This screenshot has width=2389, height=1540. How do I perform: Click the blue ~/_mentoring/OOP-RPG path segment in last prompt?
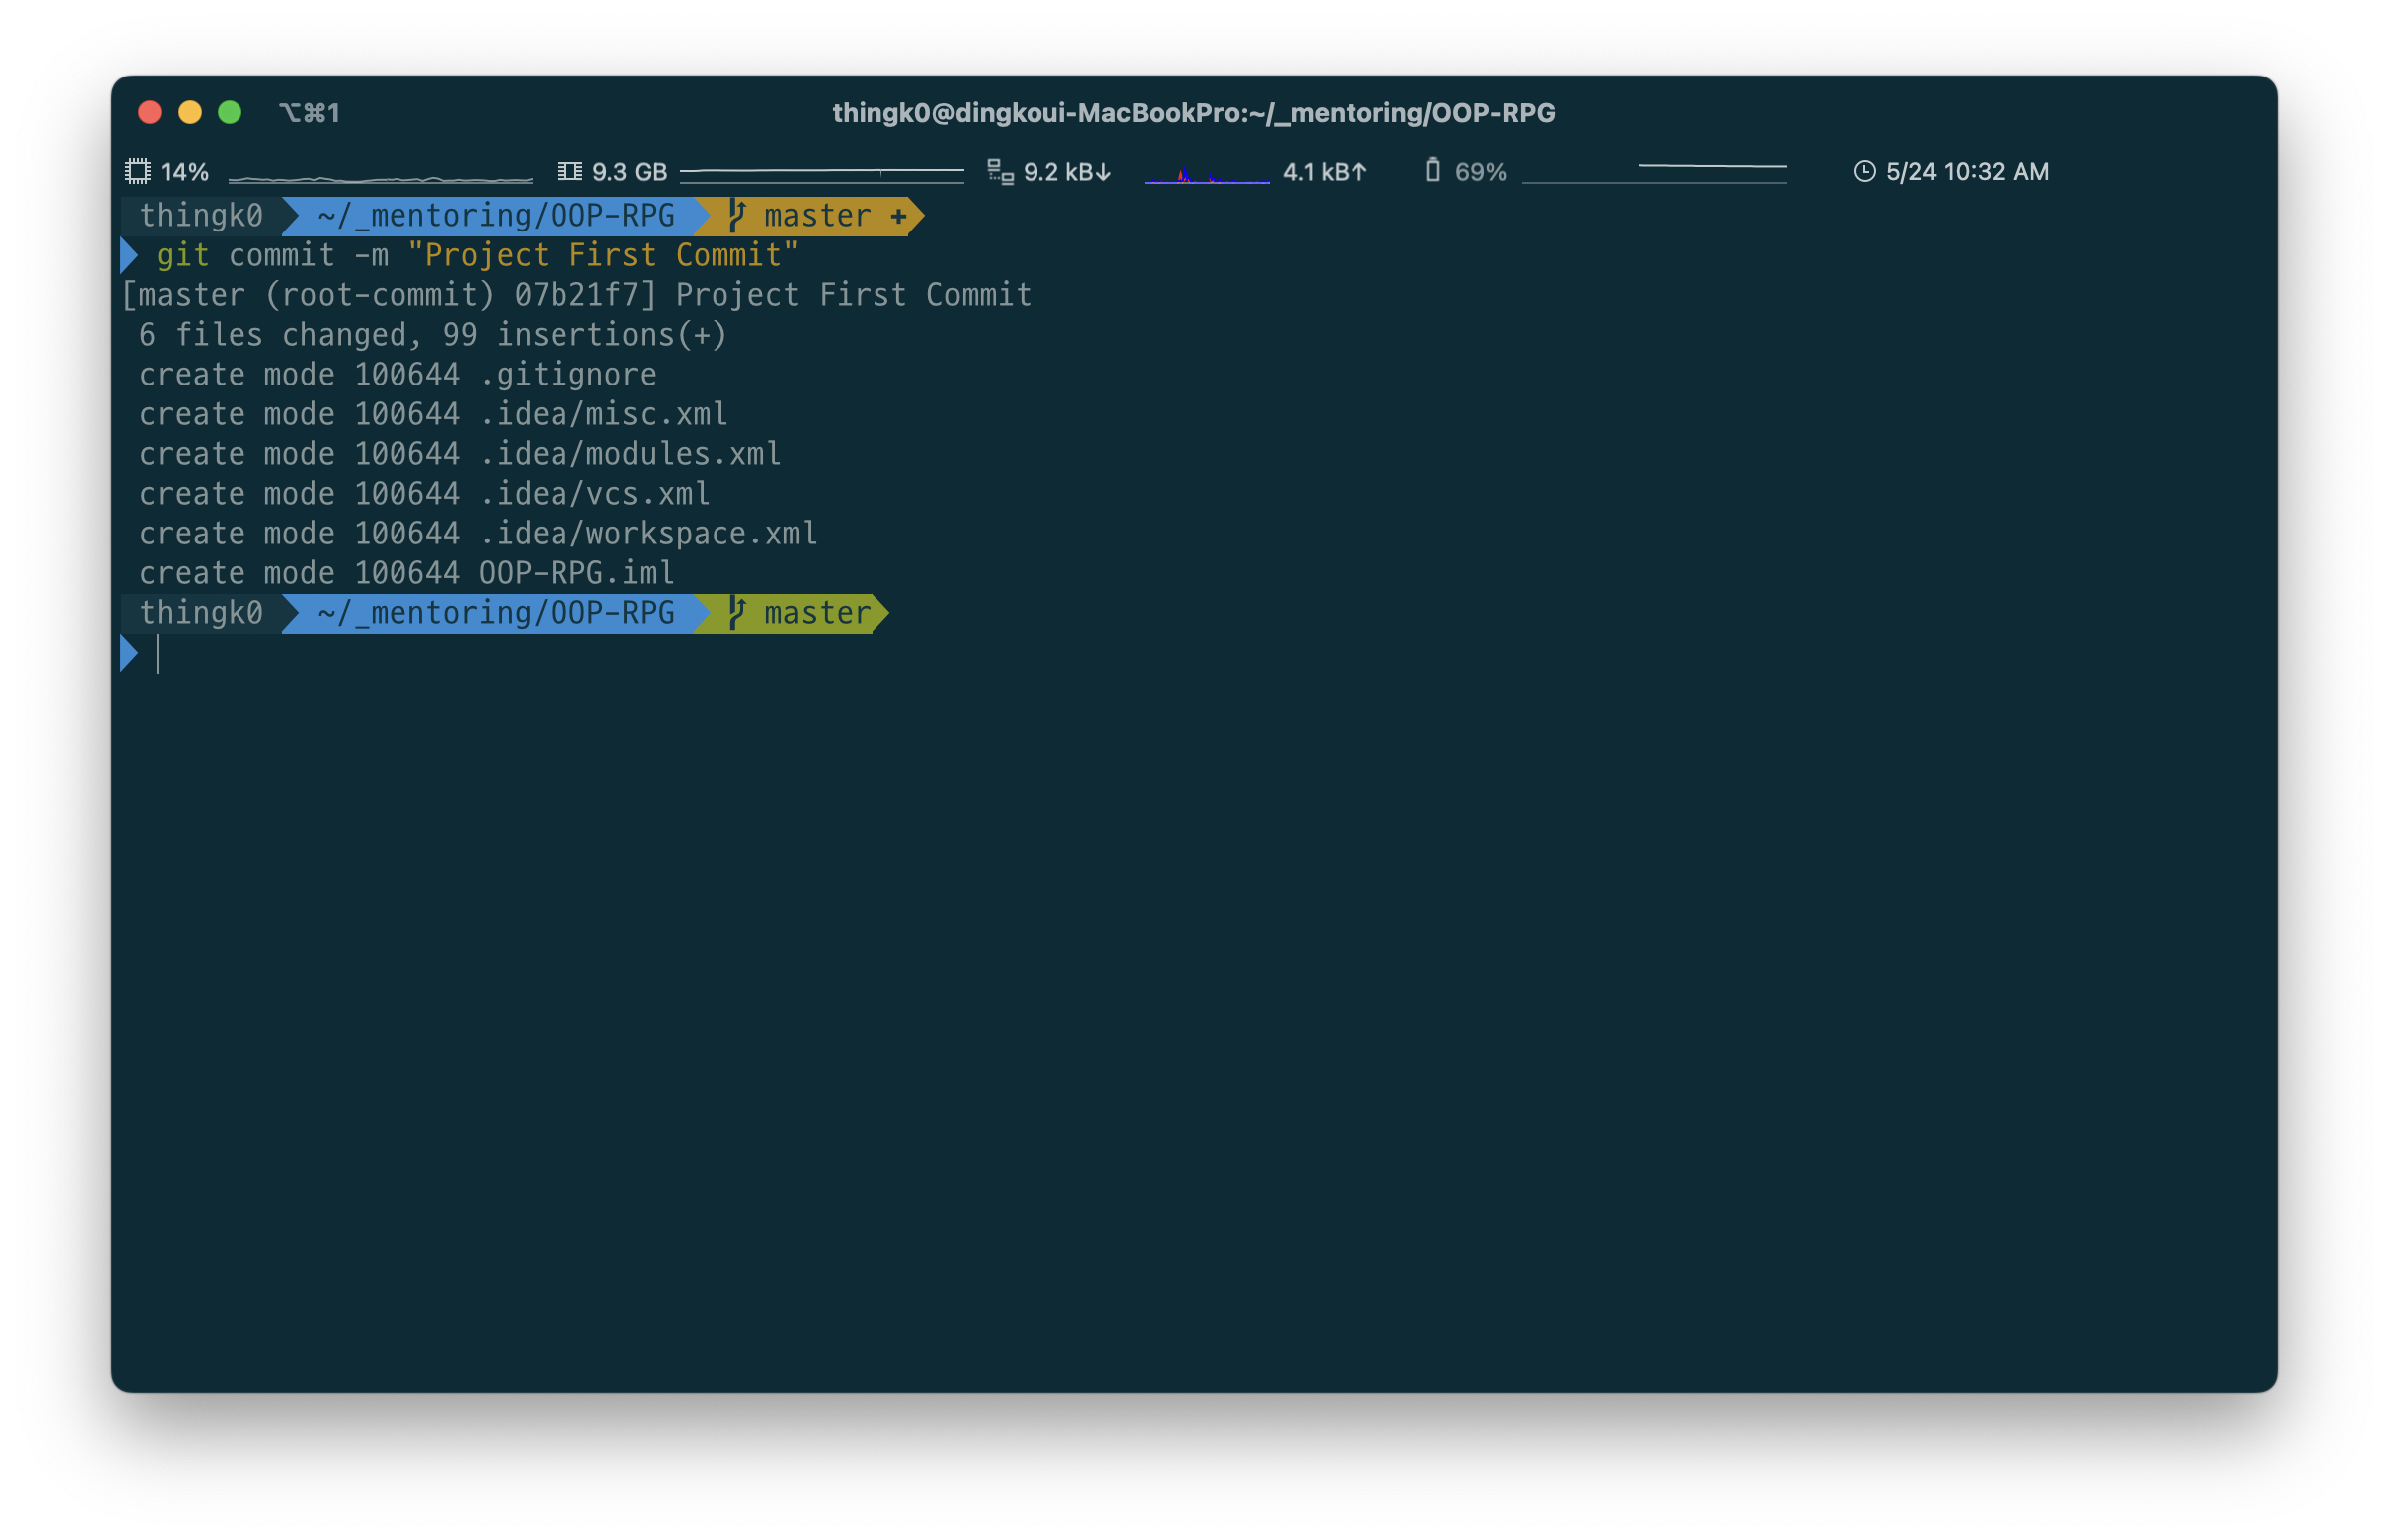(x=495, y=612)
